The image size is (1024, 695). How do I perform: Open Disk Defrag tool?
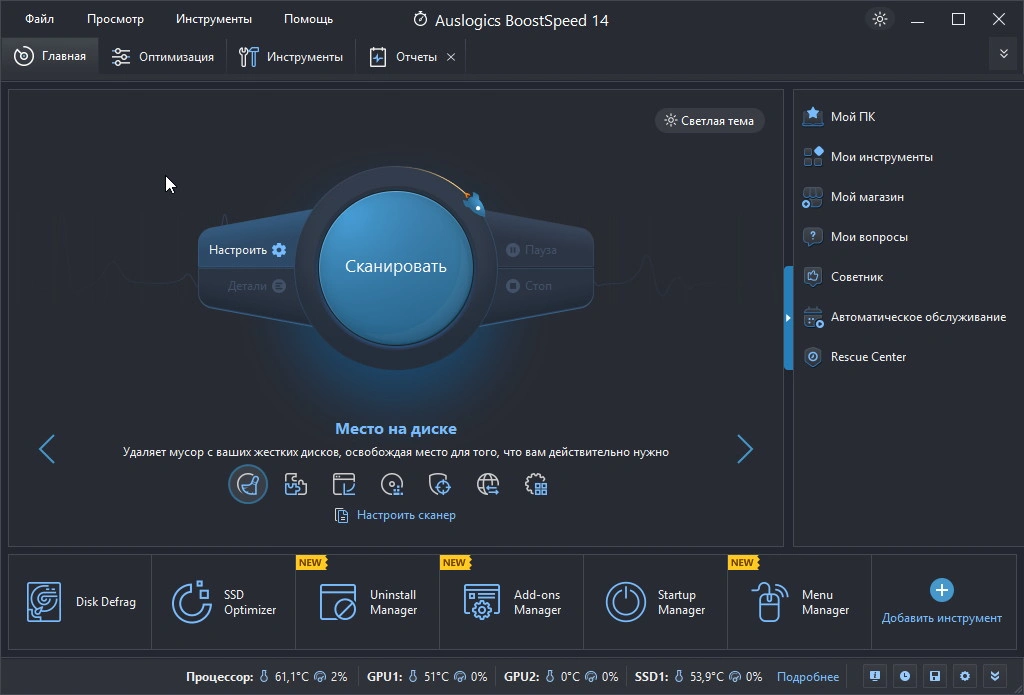[80, 602]
